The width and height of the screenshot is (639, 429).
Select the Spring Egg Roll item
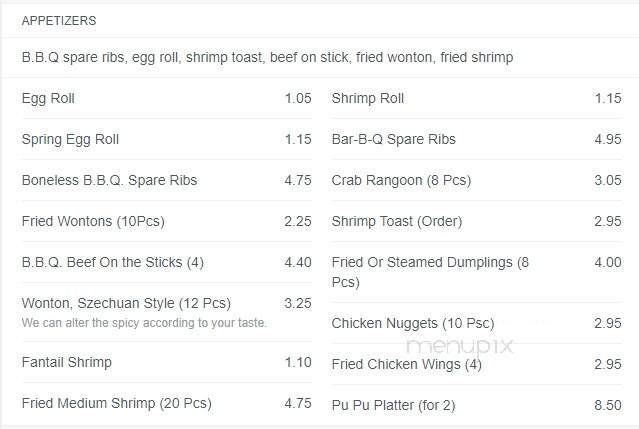pyautogui.click(x=70, y=139)
